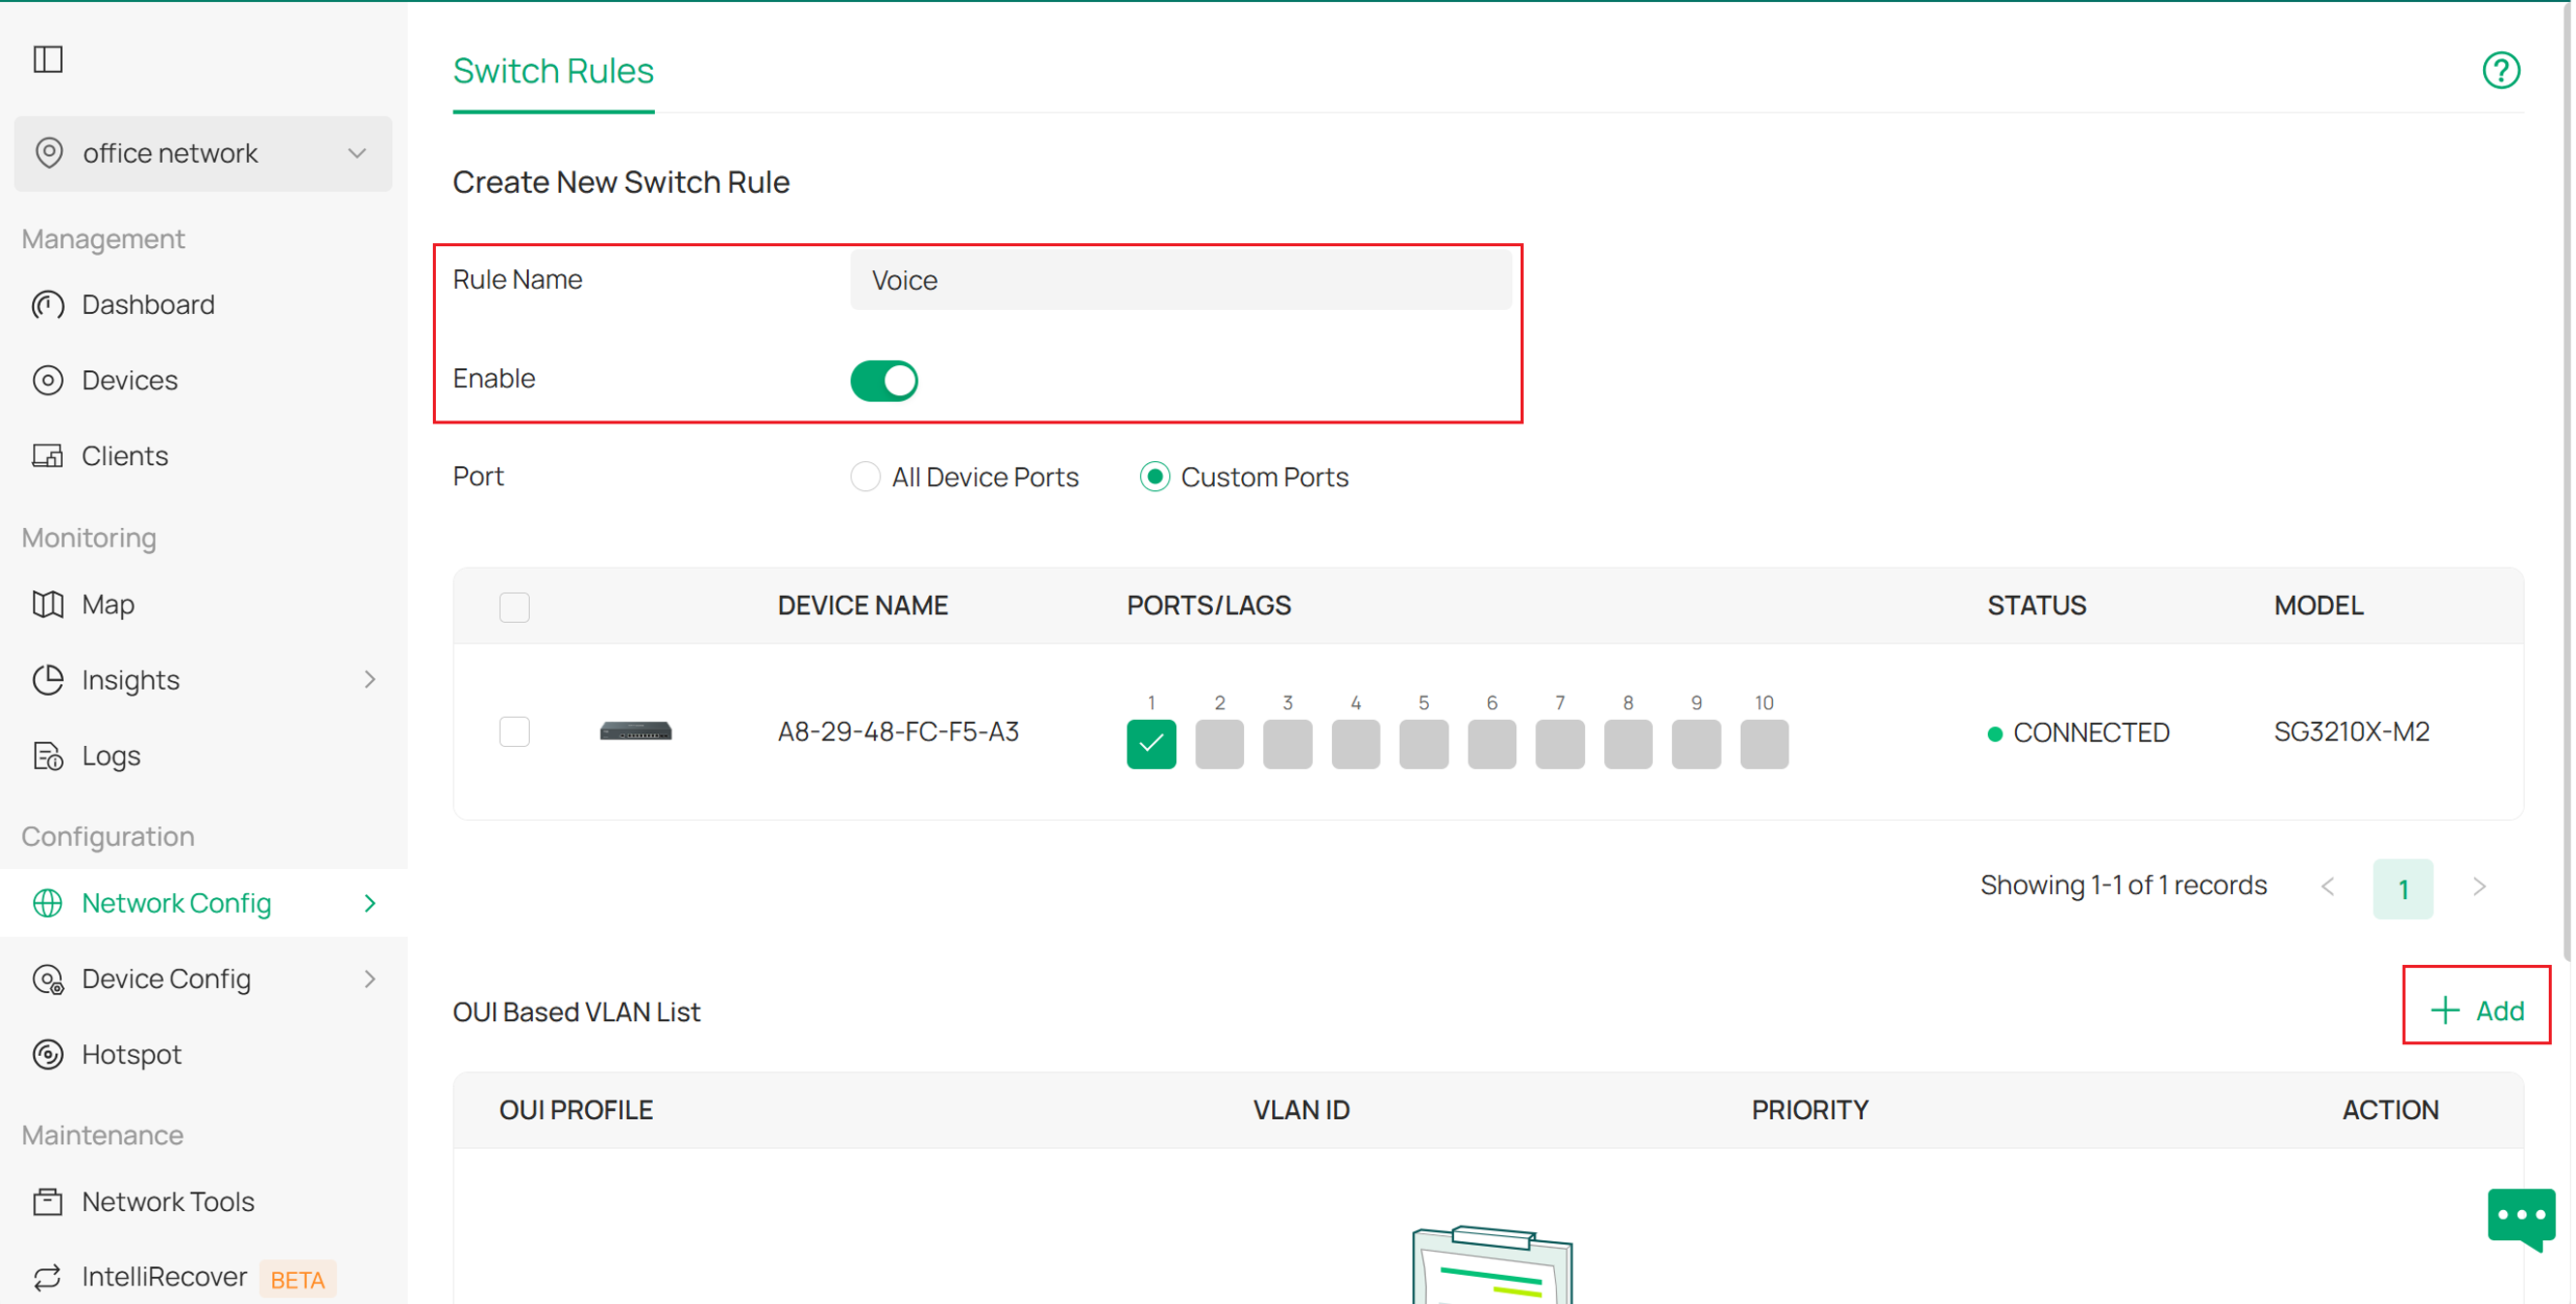This screenshot has height=1304, width=2576.
Task: Expand the Network Config submenu chevron
Action: click(370, 903)
